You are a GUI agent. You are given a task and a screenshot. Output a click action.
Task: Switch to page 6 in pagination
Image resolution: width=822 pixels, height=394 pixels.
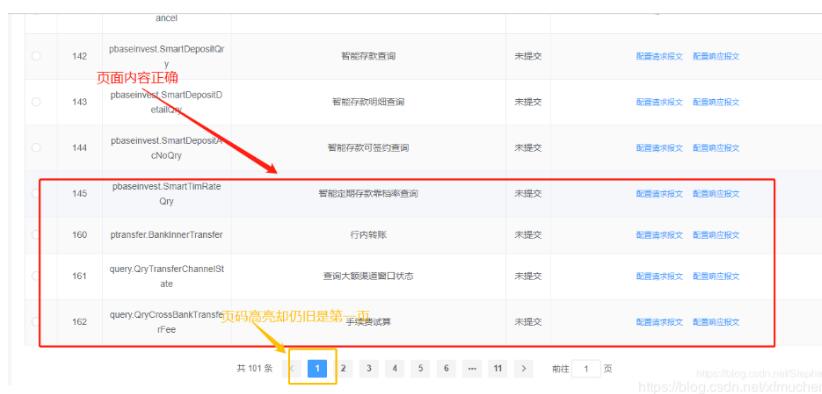click(x=446, y=369)
